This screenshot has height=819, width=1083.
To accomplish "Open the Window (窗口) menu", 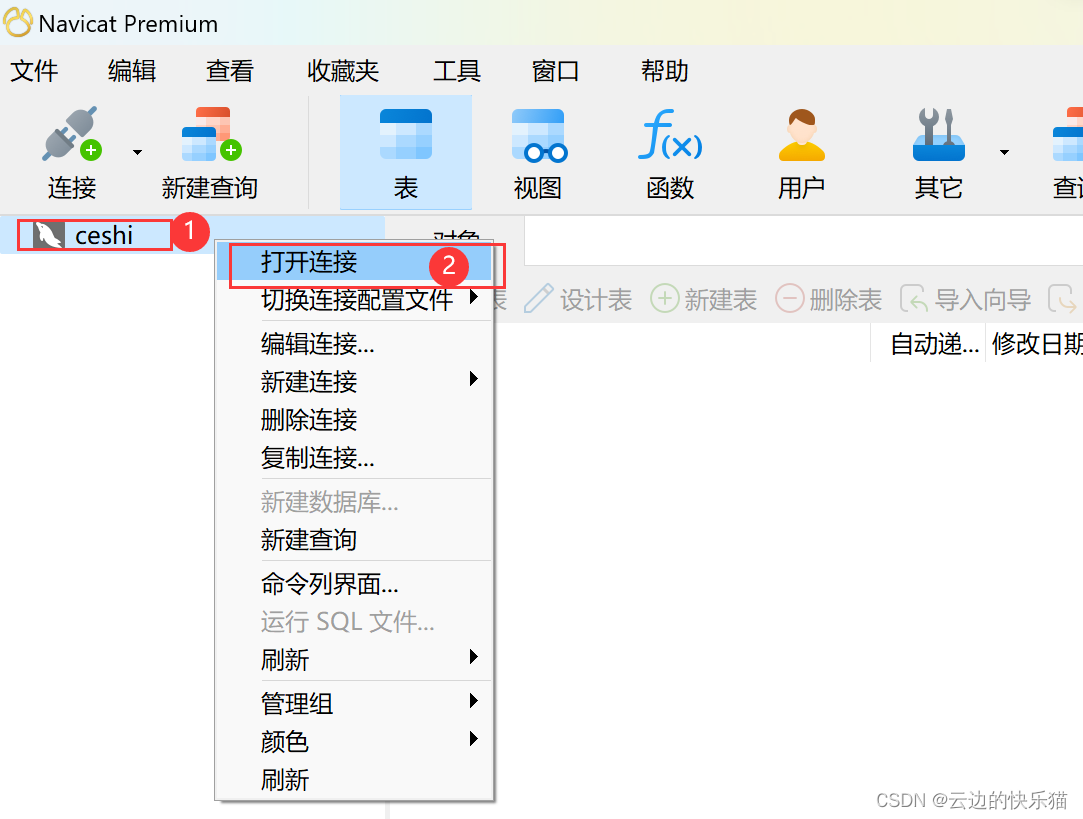I will click(x=555, y=70).
